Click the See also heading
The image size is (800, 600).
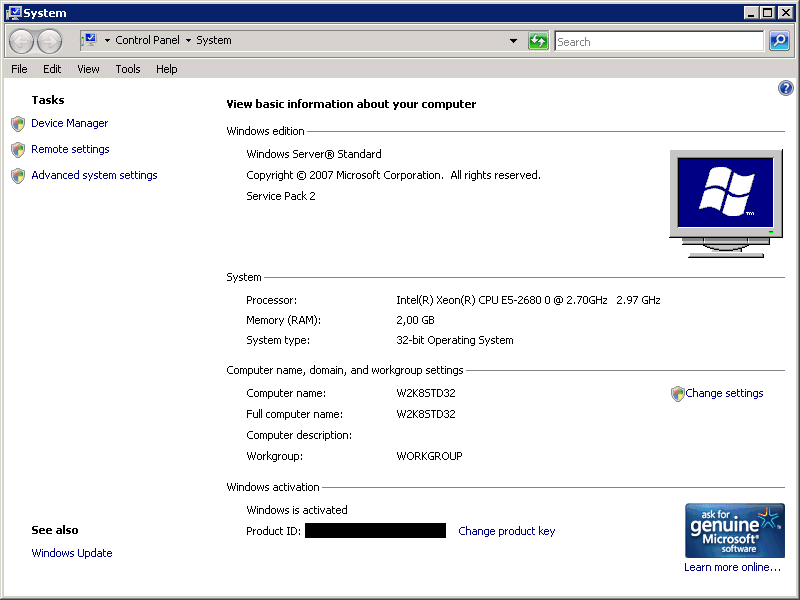(55, 530)
